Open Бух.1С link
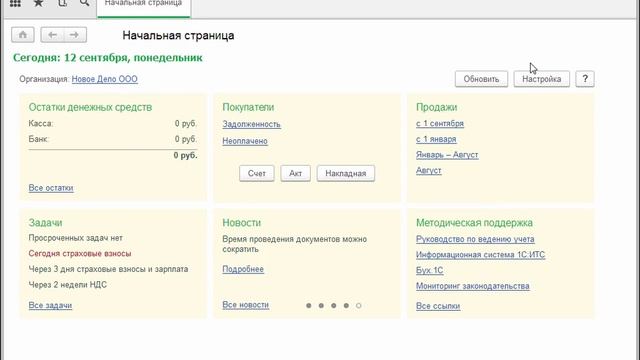This screenshot has width=640, height=360. coord(429,271)
